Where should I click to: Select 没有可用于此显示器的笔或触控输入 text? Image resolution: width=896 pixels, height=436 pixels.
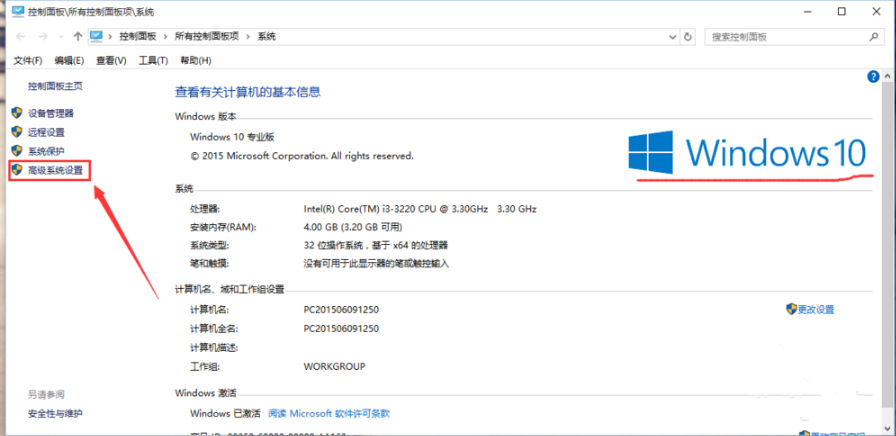click(377, 263)
